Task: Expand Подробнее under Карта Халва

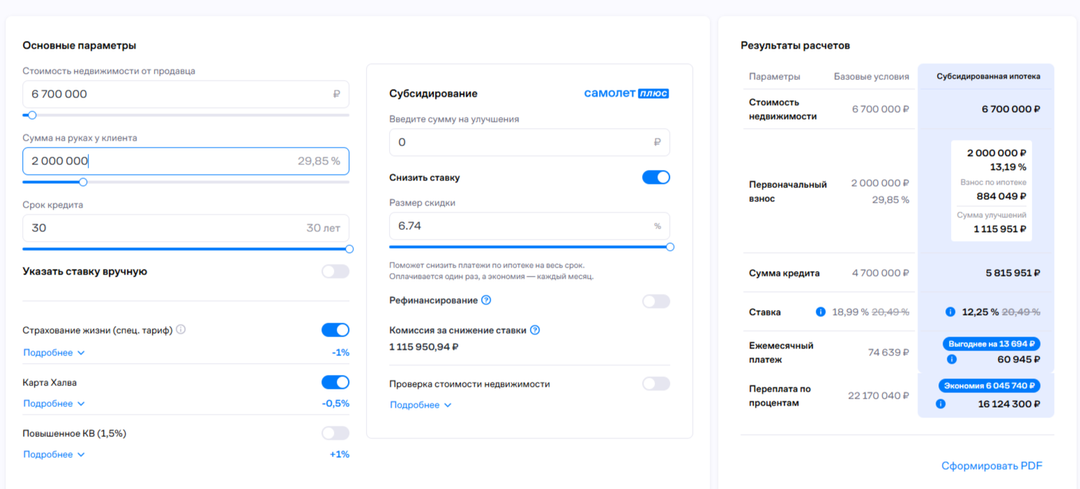Action: [54, 404]
